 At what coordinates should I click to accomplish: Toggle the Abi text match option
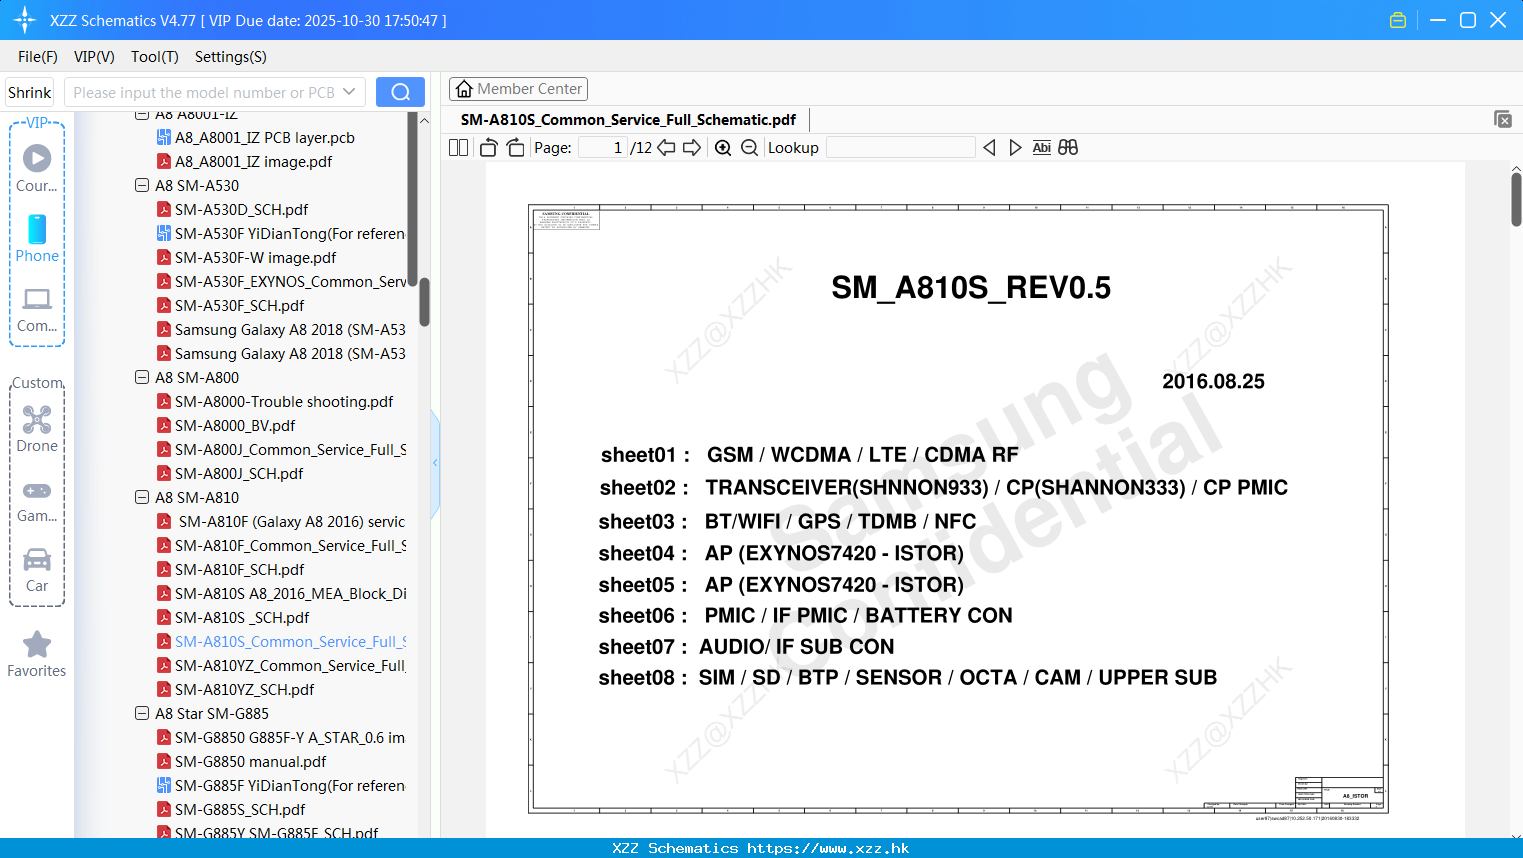click(1041, 148)
